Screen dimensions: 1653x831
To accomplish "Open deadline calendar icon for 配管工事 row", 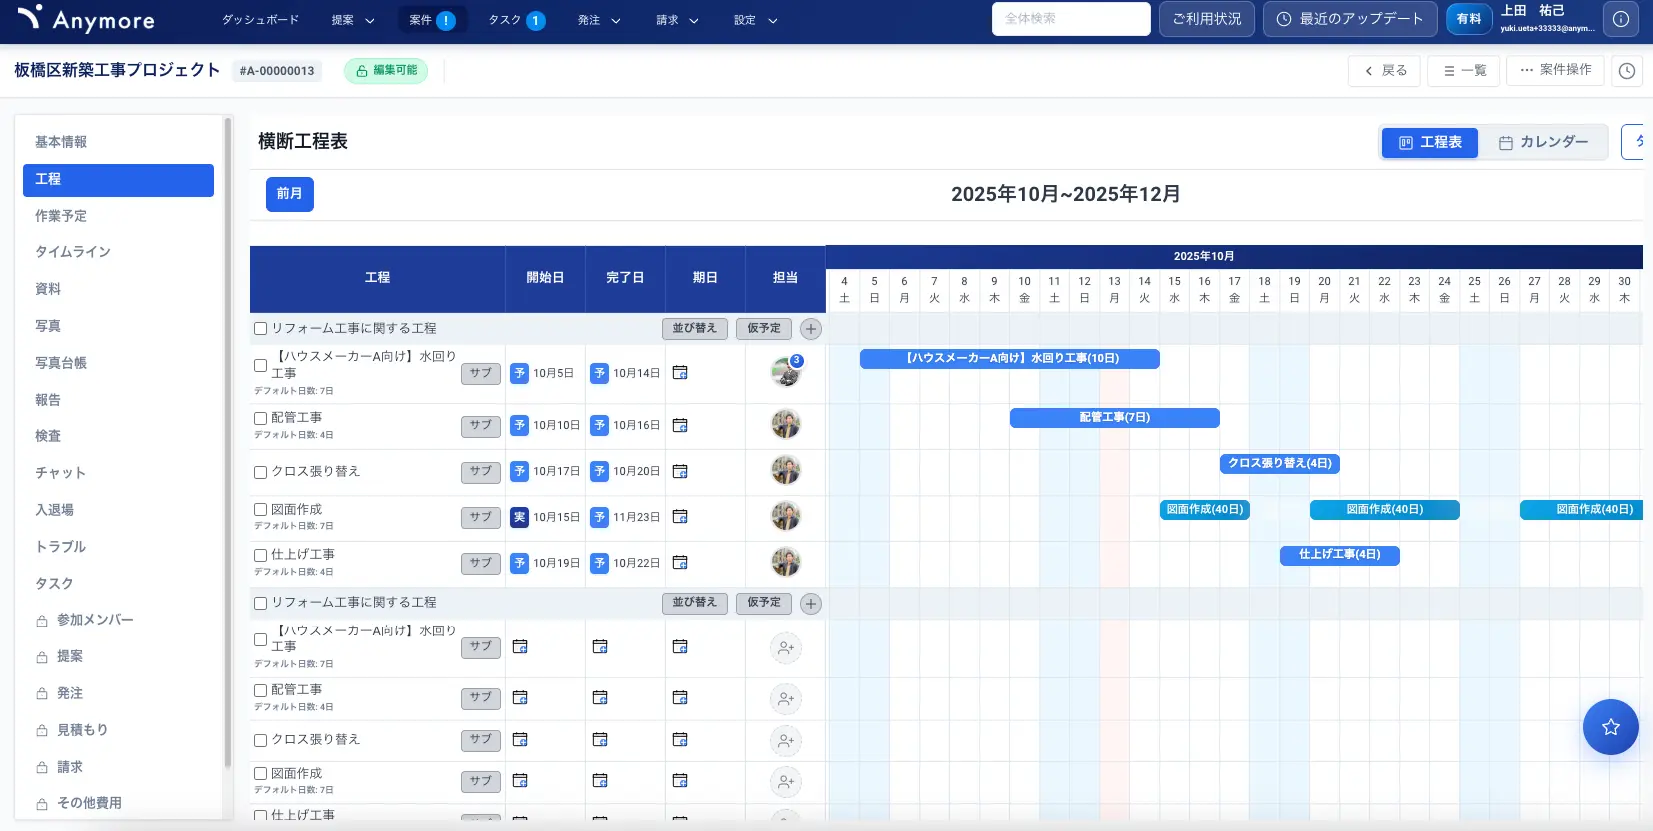I will coord(680,426).
